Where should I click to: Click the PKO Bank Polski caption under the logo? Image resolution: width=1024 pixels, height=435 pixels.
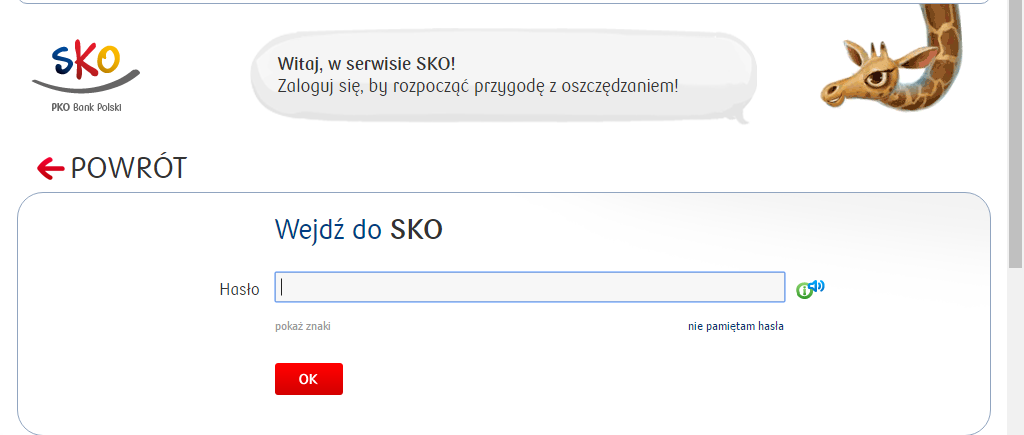[x=86, y=107]
